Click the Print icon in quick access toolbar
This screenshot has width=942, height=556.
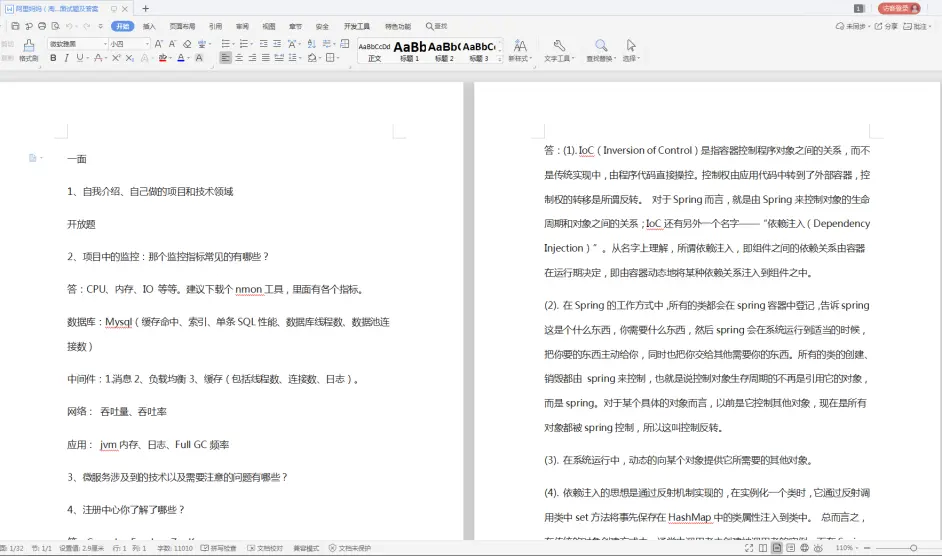[x=41, y=26]
